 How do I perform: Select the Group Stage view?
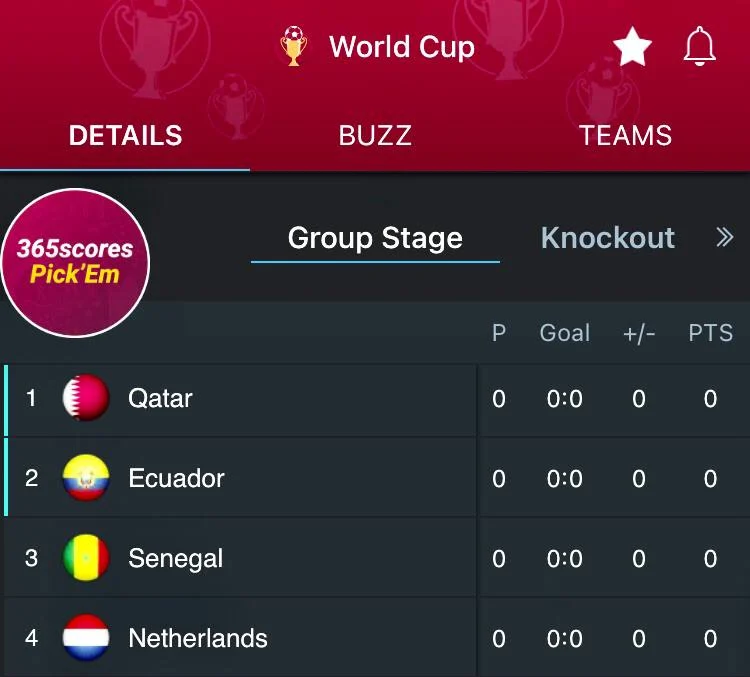(x=375, y=238)
